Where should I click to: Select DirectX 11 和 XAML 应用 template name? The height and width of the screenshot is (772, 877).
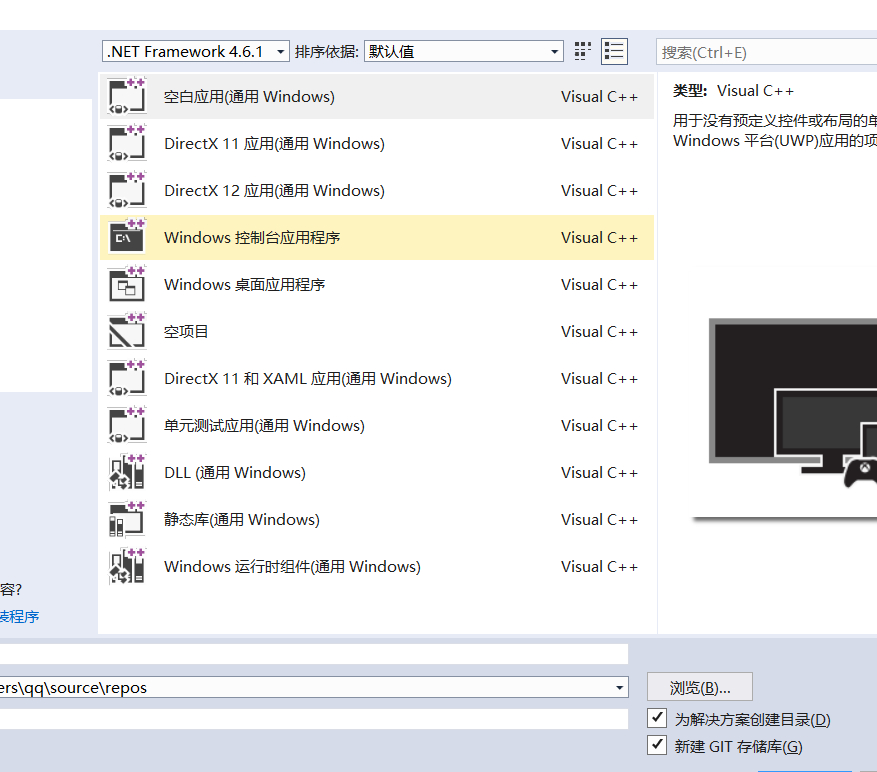[x=308, y=379]
